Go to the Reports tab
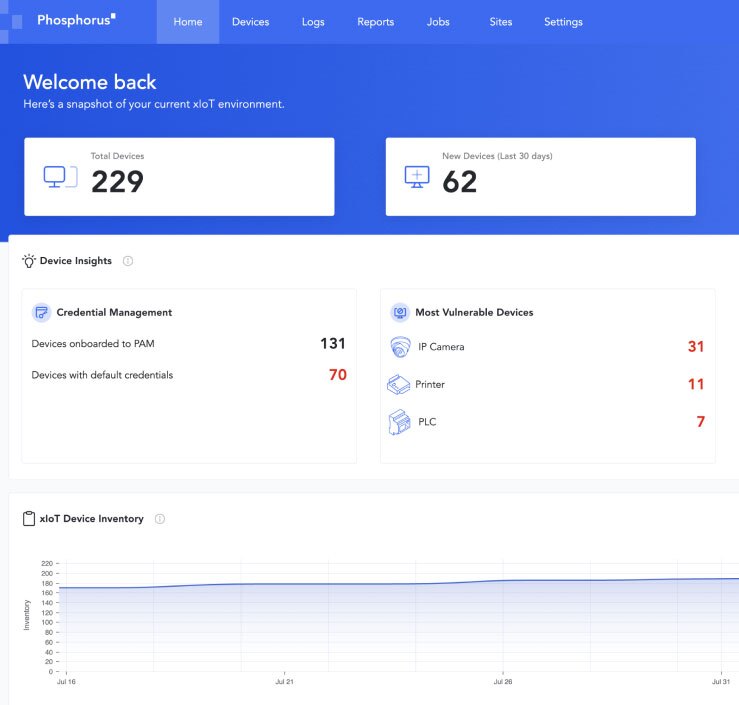Viewport: 739px width, 705px height. pyautogui.click(x=375, y=22)
